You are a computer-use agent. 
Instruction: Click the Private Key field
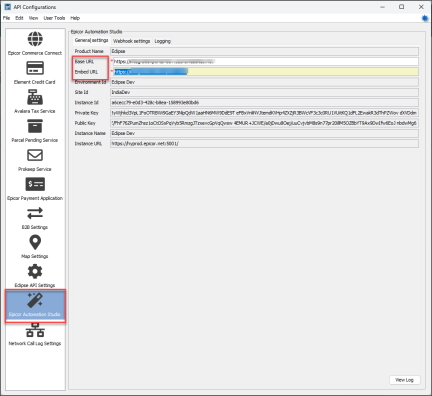point(264,113)
